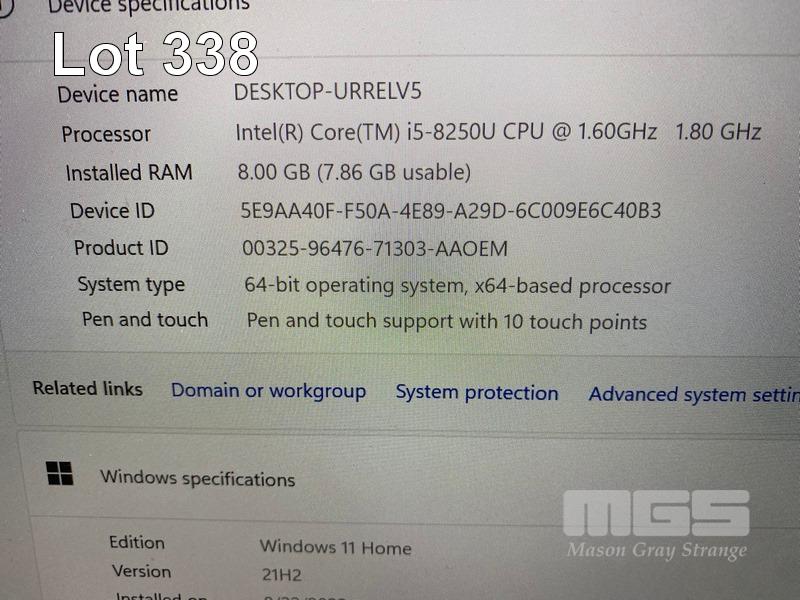The width and height of the screenshot is (800, 600).
Task: Click the Pen and touch support value
Action: (x=447, y=322)
